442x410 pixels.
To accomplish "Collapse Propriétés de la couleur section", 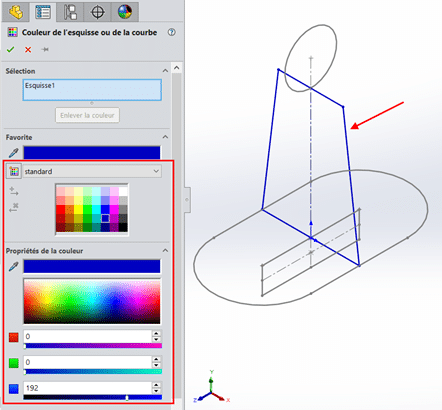I will click(x=165, y=250).
